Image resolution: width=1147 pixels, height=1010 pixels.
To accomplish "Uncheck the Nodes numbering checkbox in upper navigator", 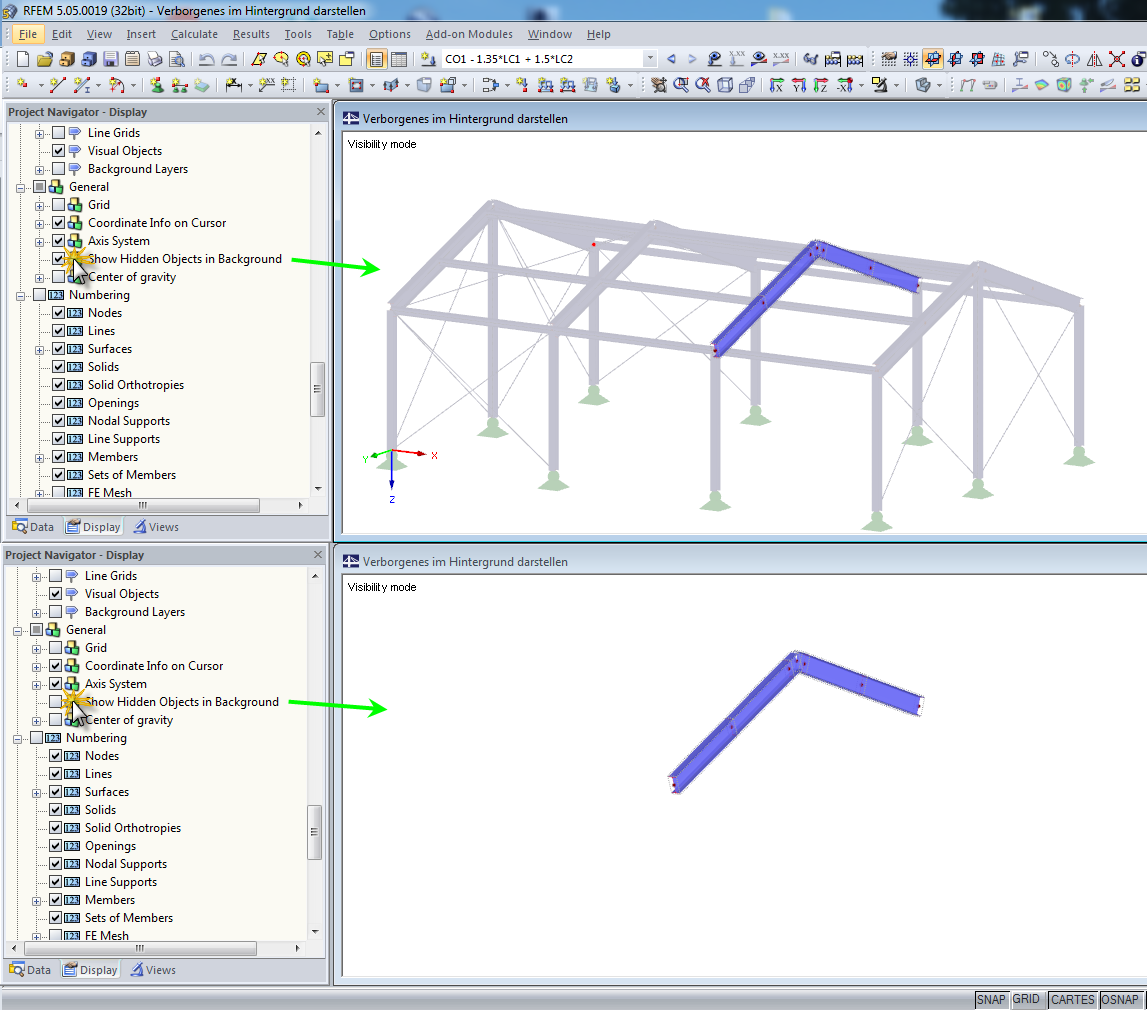I will point(59,313).
